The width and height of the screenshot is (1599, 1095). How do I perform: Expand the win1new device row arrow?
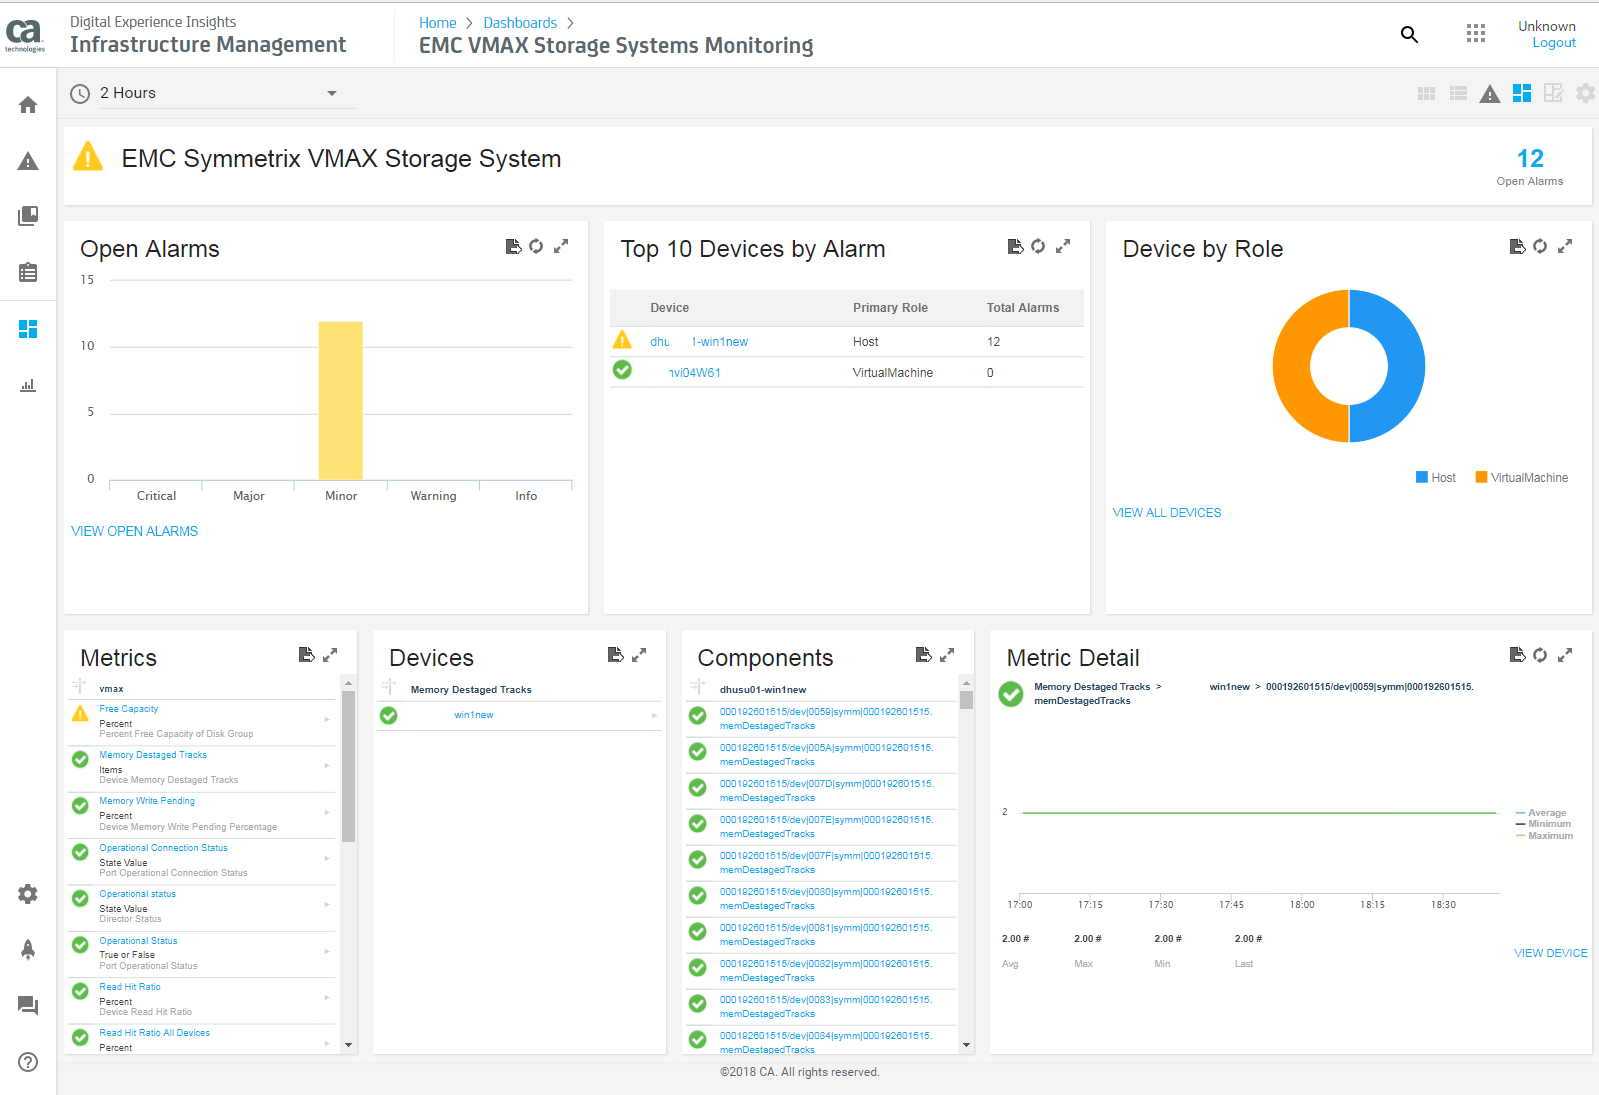click(655, 715)
